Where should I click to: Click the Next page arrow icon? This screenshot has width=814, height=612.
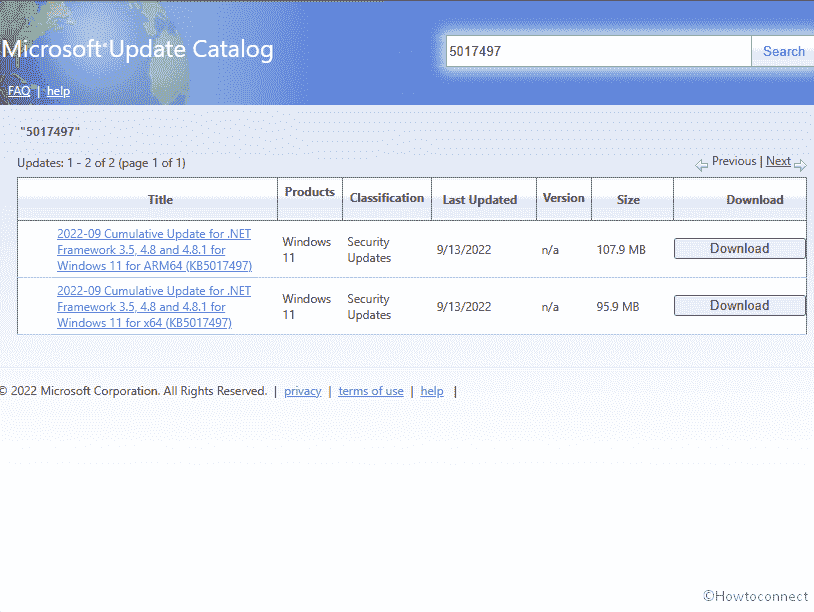(x=800, y=166)
